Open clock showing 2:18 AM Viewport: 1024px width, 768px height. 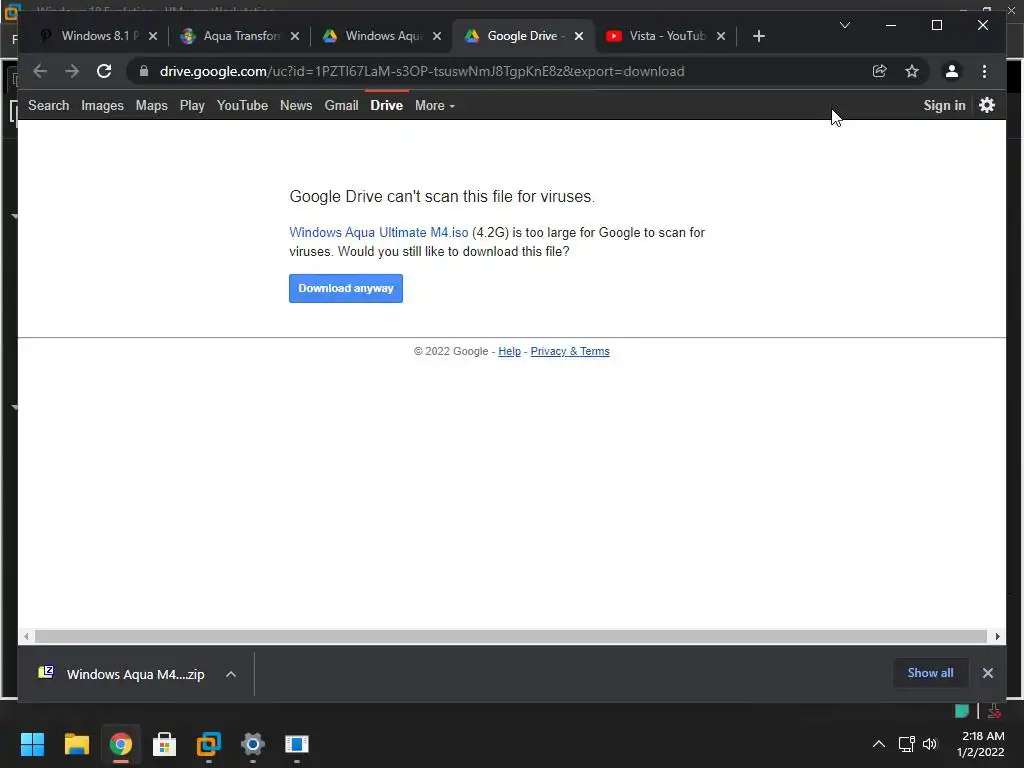(980, 744)
